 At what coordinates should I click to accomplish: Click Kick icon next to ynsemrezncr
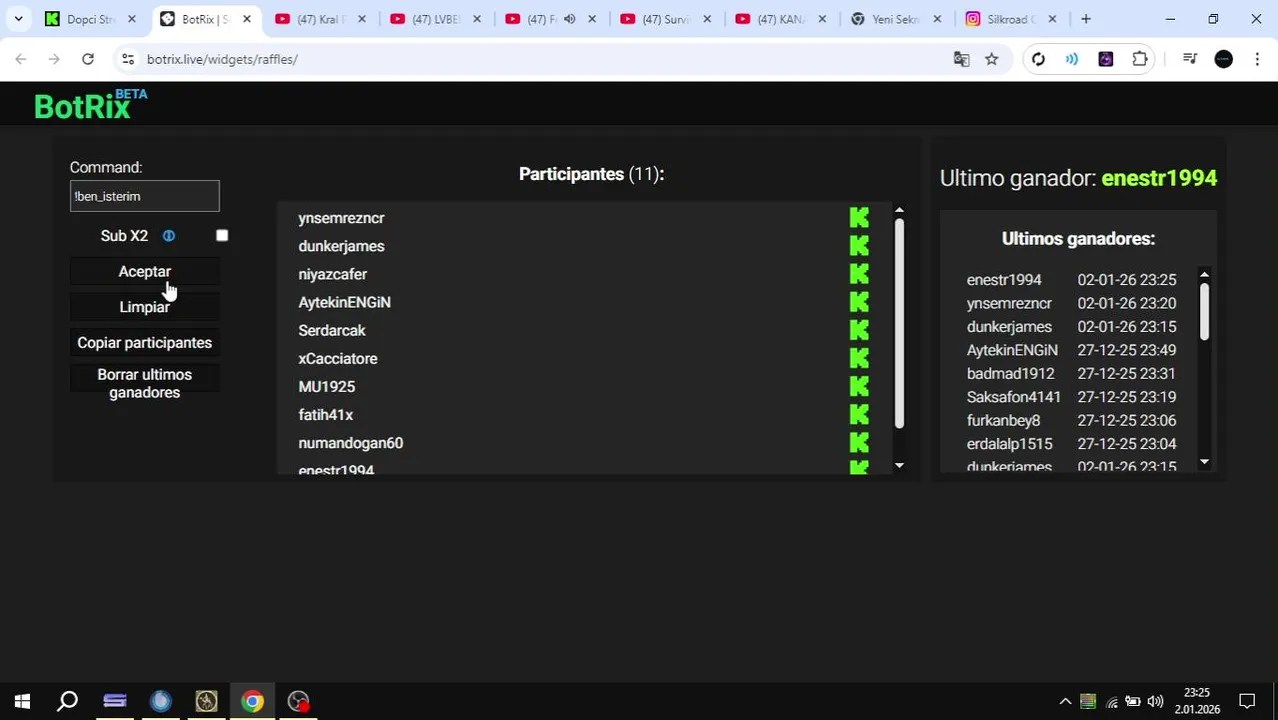pyautogui.click(x=859, y=218)
